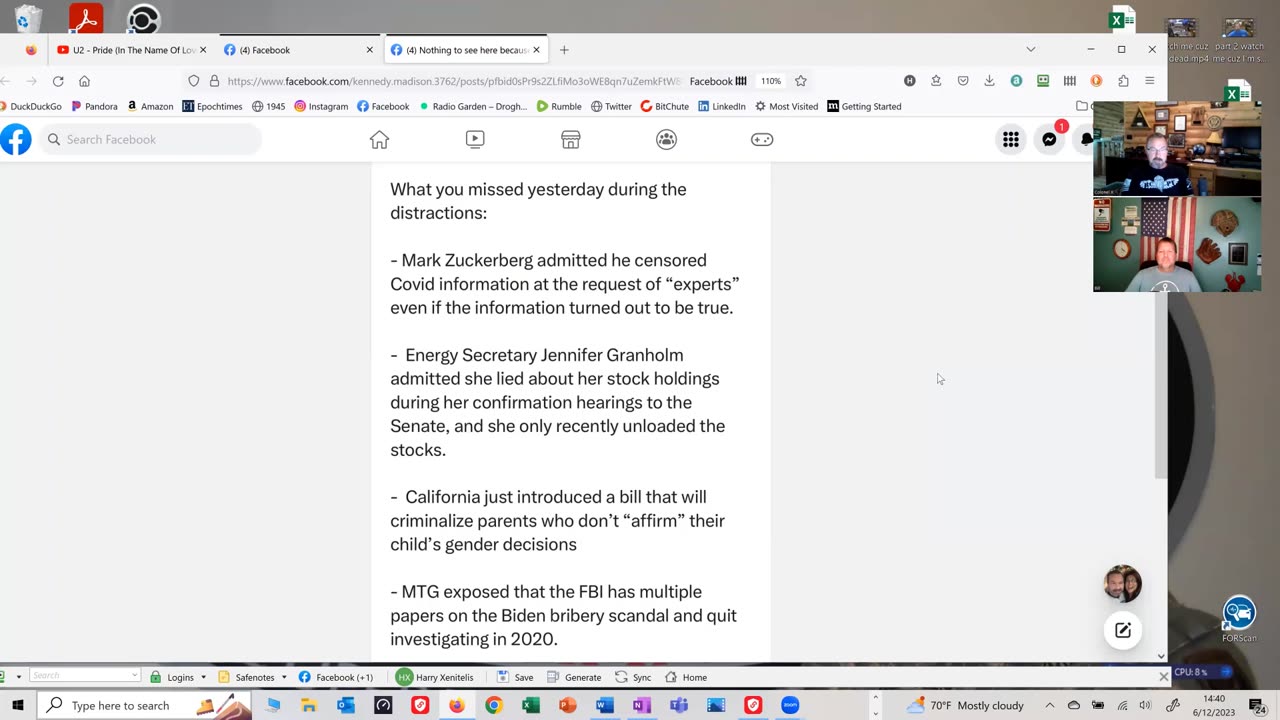List all tabs dropdown chevron
This screenshot has height=720, width=1280.
coord(1031,49)
